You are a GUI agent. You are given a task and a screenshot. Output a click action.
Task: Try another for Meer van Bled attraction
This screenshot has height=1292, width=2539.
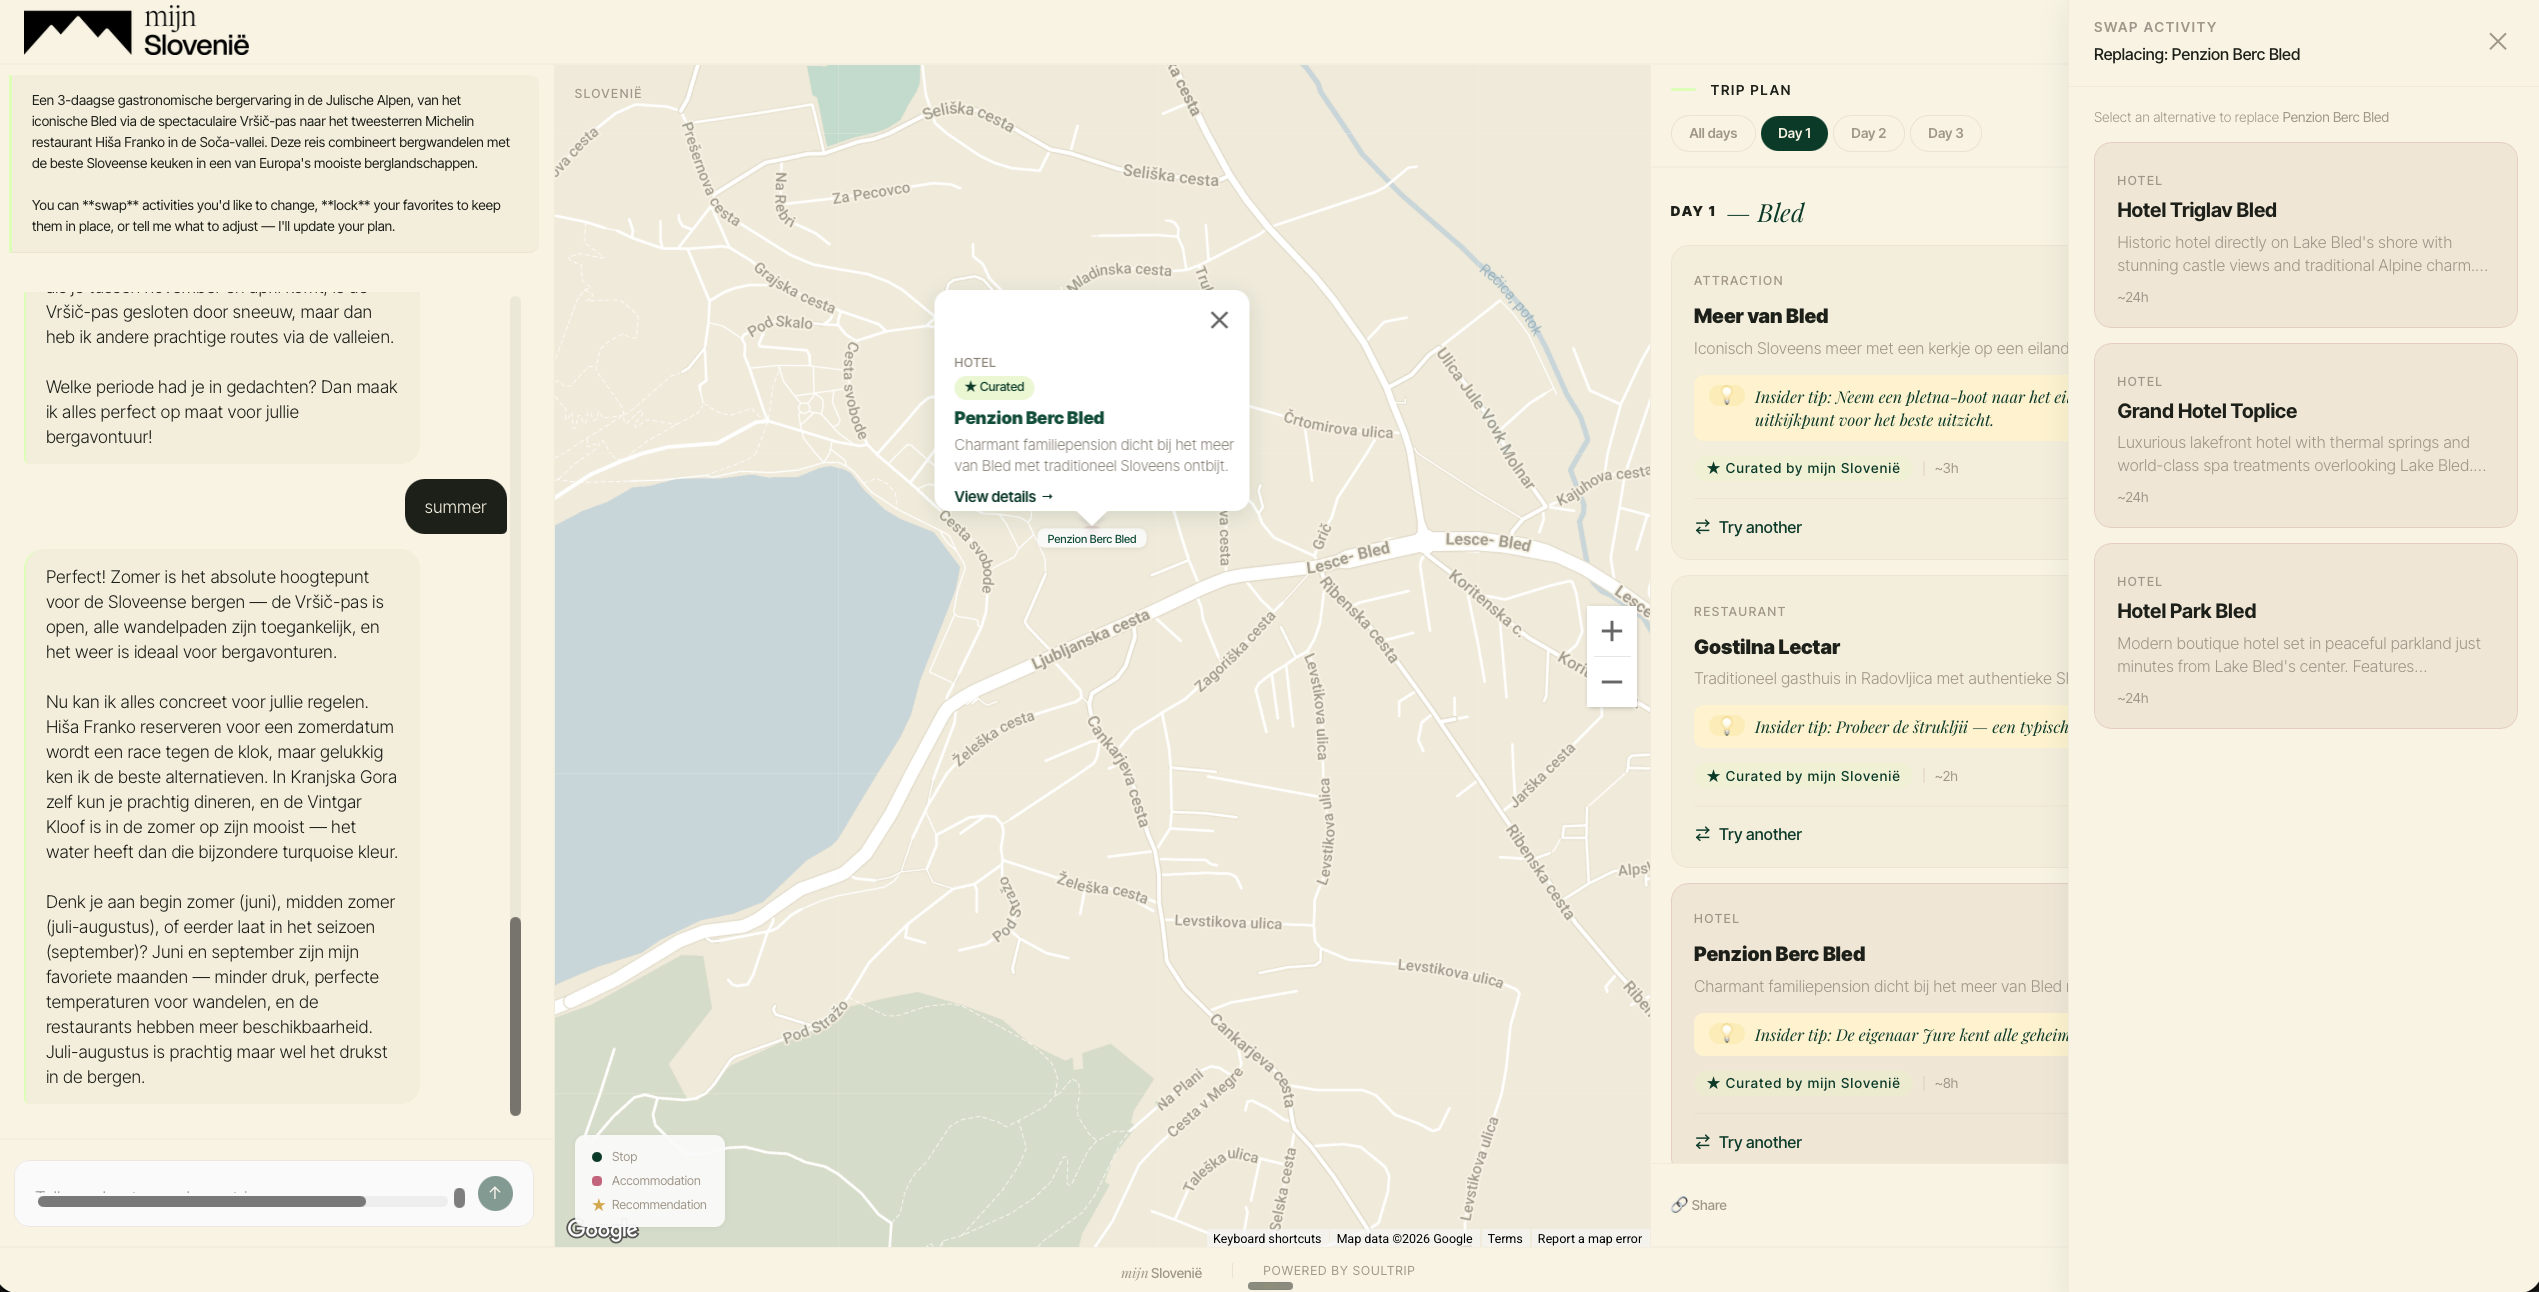coord(1748,527)
